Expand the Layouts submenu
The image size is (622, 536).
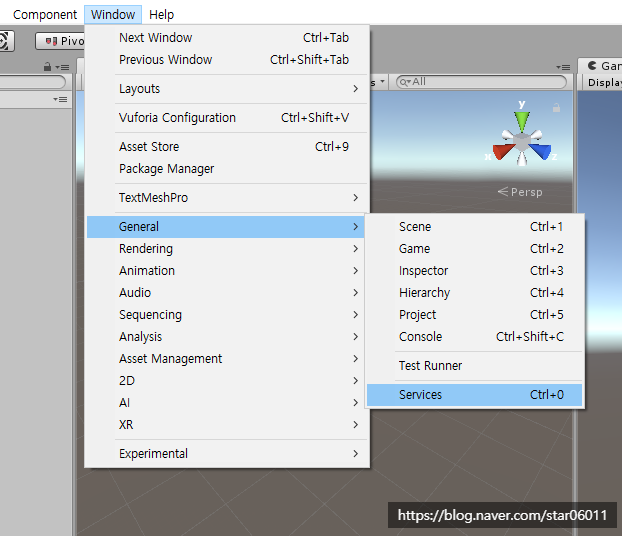228,88
